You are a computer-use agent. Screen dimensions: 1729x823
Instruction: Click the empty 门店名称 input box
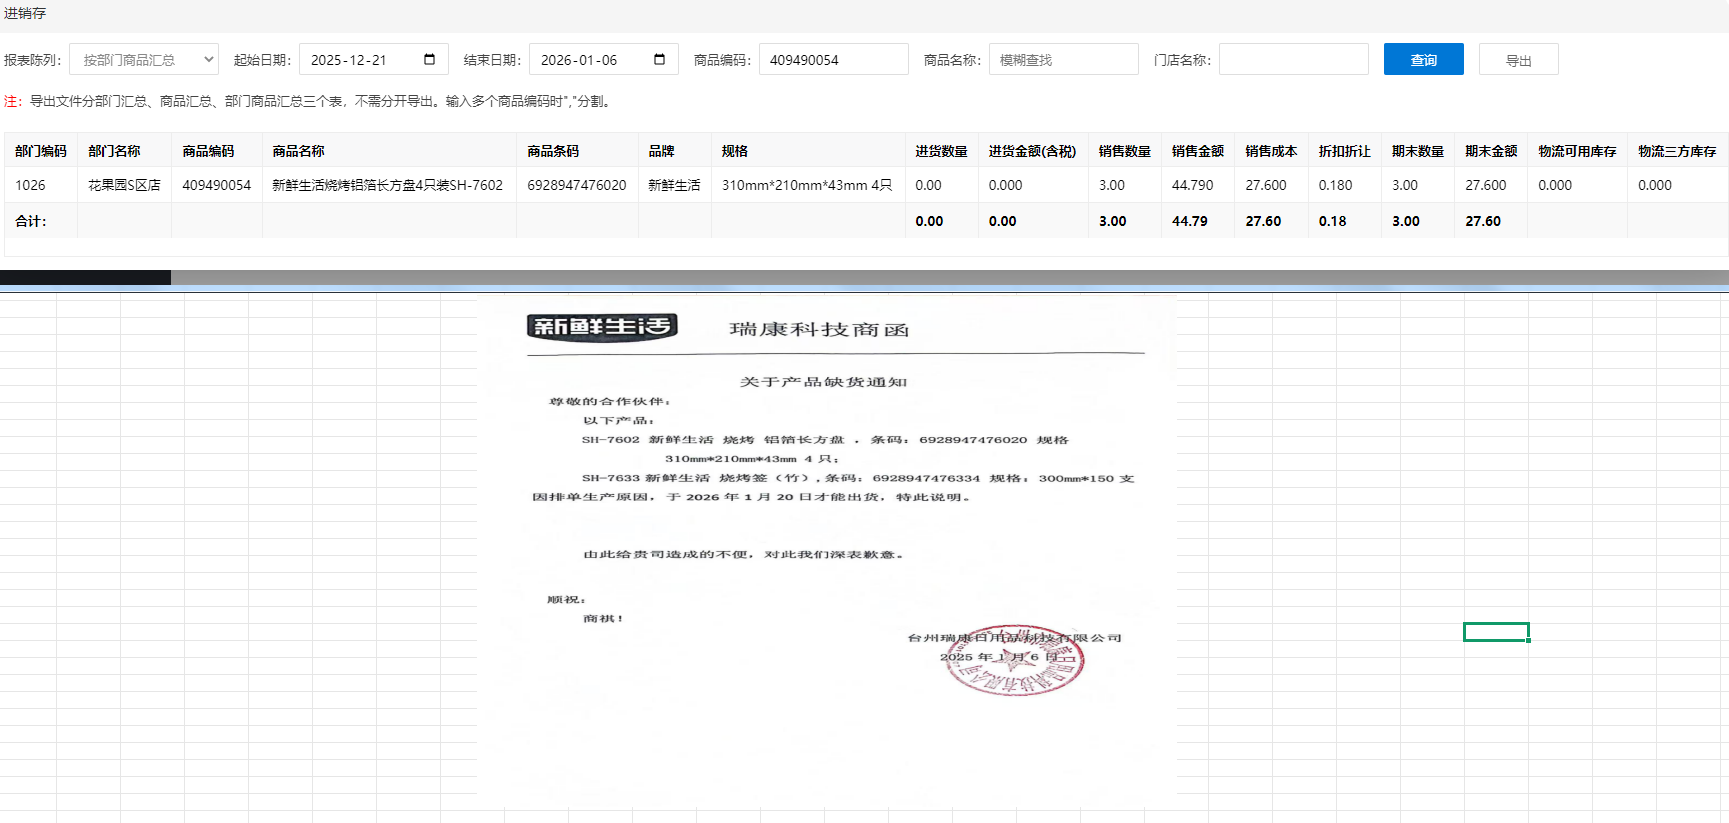(x=1293, y=60)
